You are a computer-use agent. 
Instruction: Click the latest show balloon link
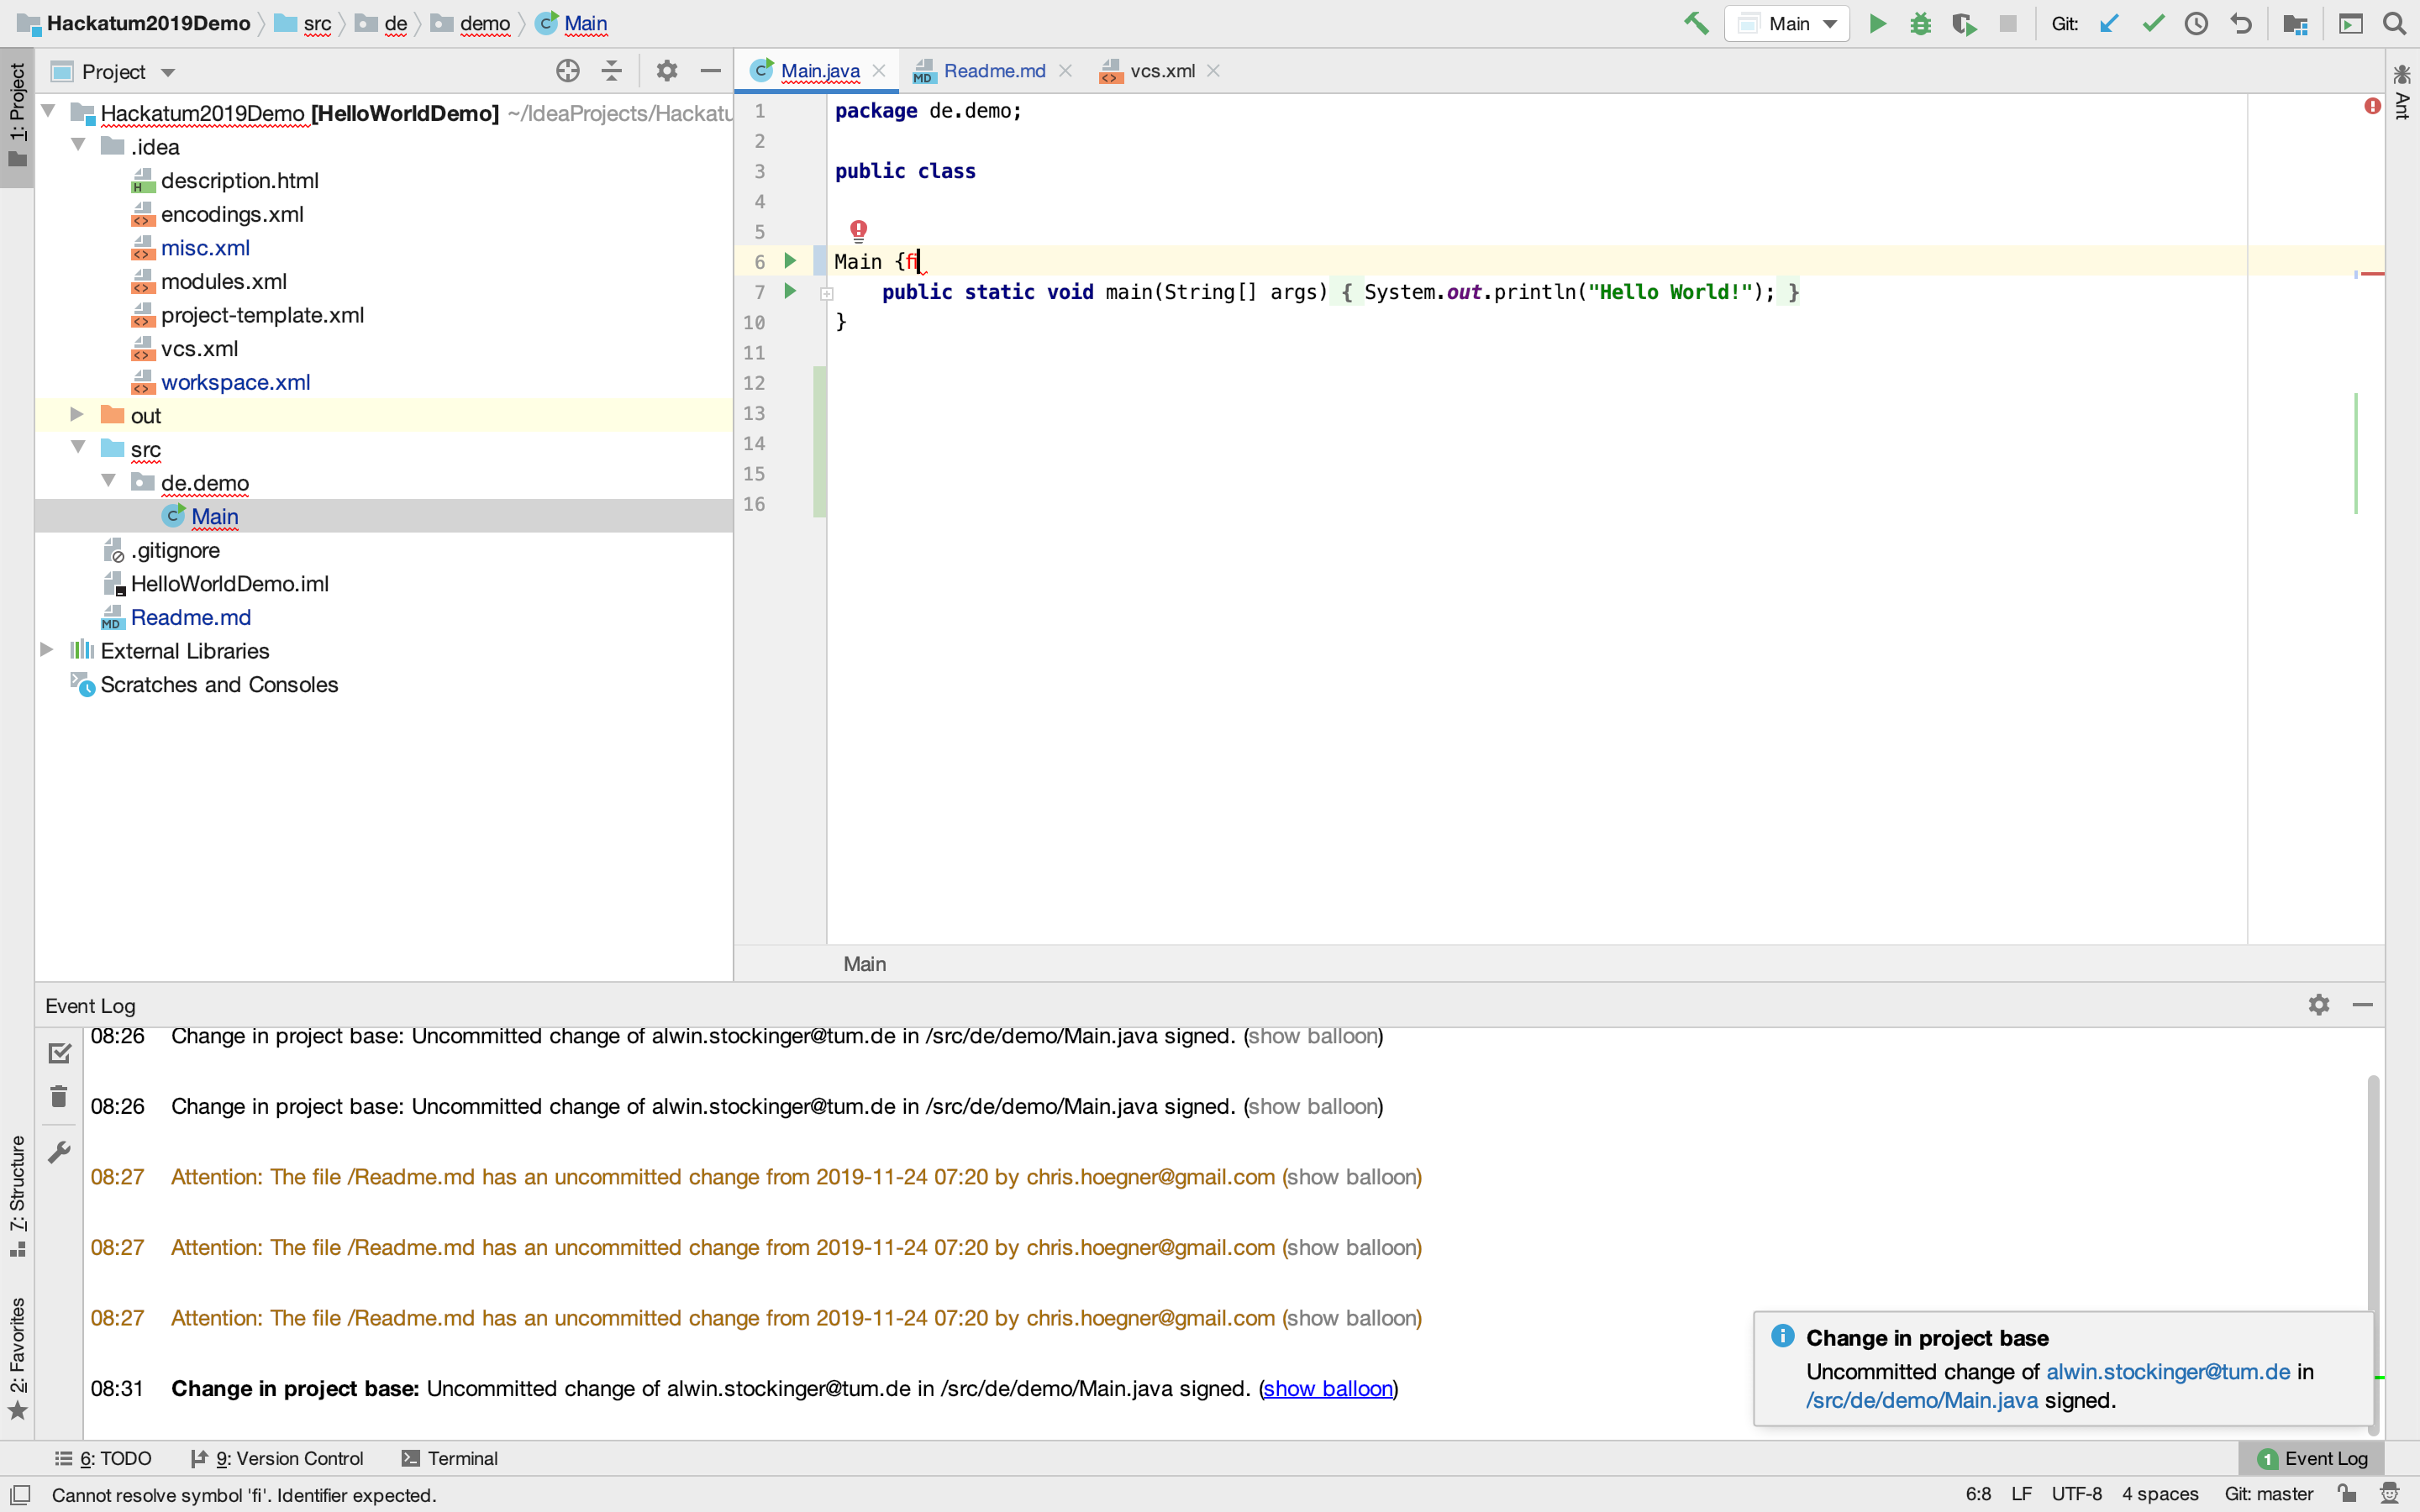coord(1328,1388)
